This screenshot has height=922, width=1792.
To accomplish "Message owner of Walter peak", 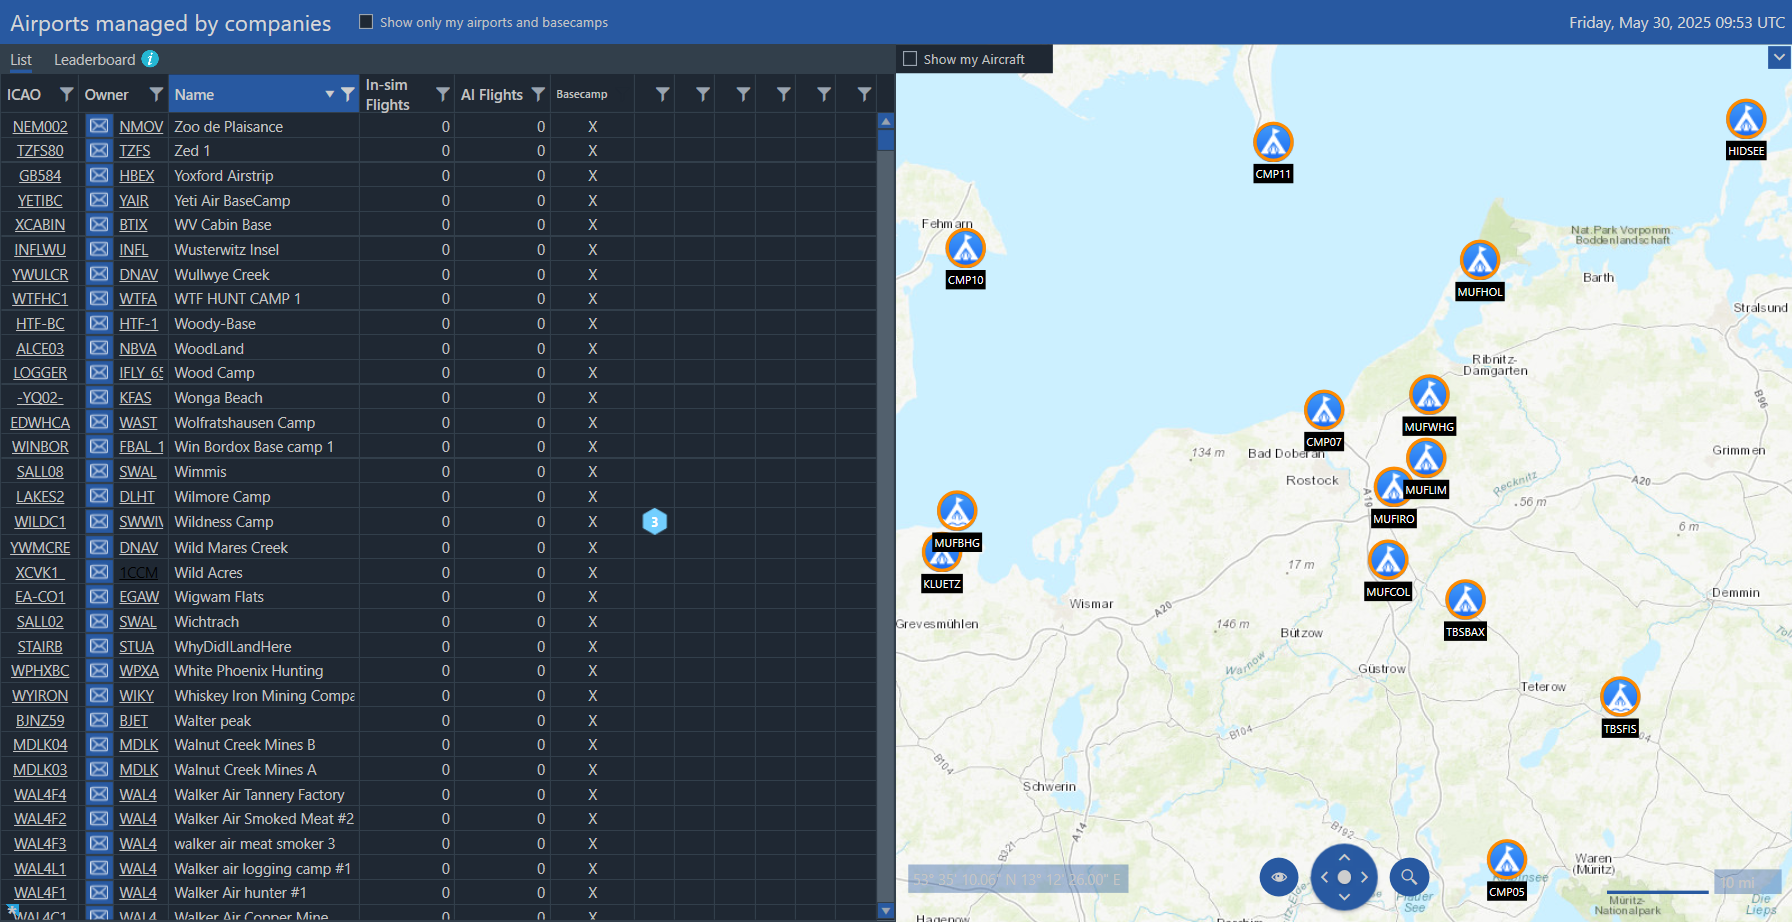I will (x=98, y=720).
